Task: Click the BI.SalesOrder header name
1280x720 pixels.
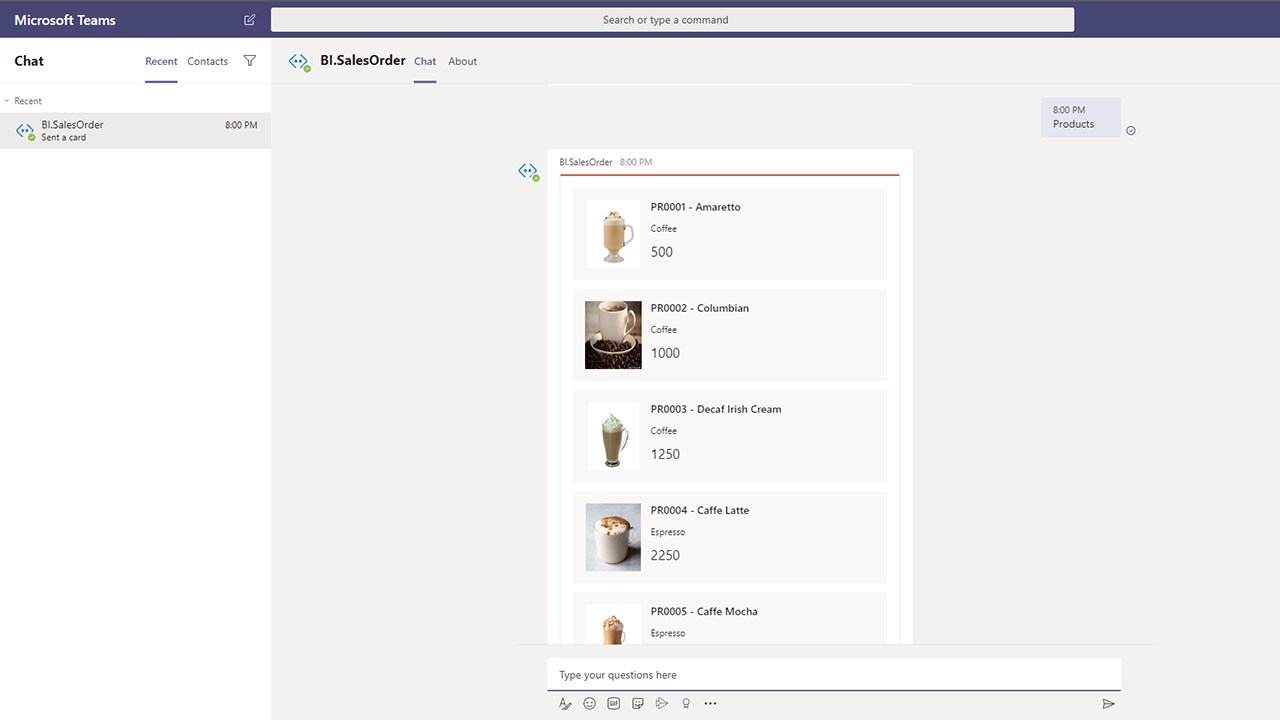Action: (x=363, y=60)
